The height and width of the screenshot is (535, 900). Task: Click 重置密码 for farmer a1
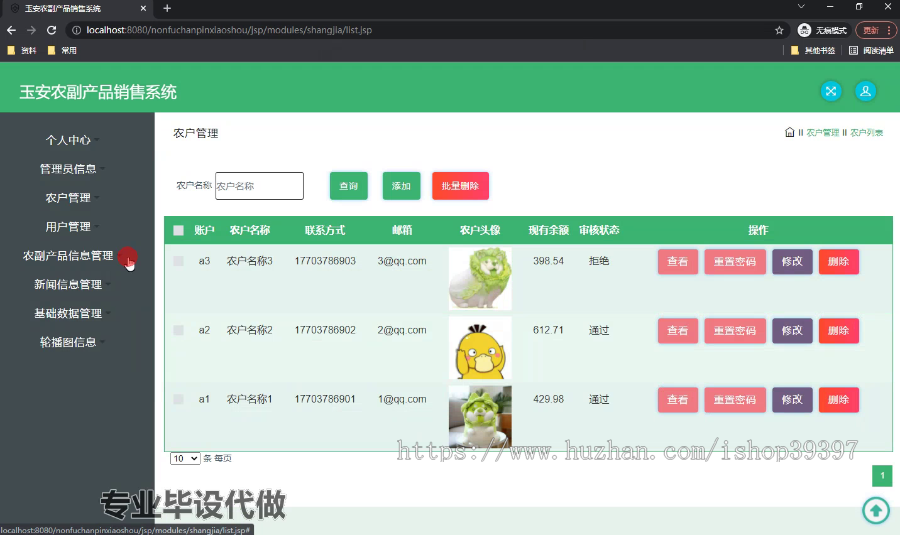click(735, 400)
